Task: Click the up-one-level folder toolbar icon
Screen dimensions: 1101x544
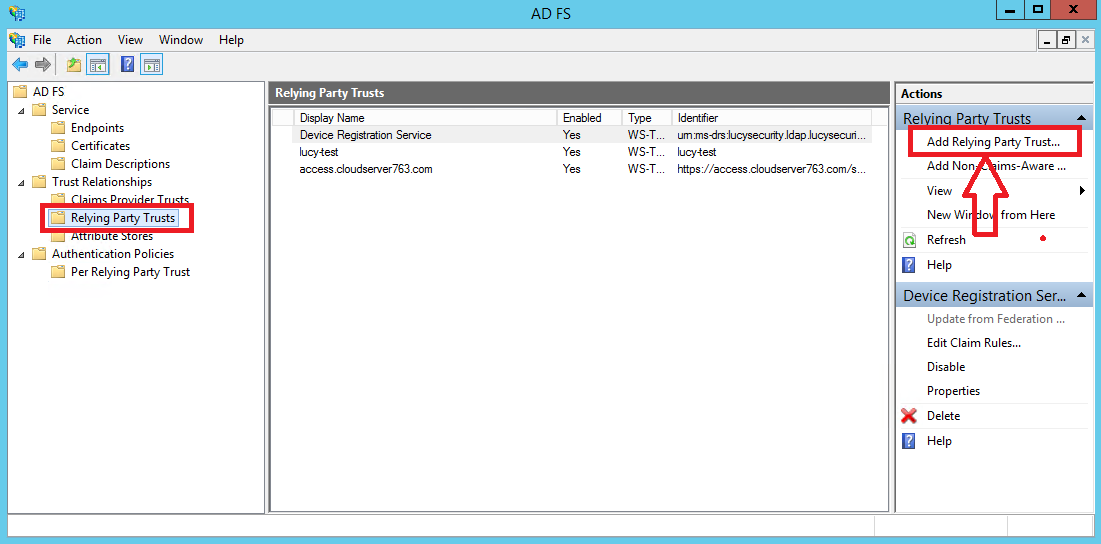Action: click(74, 65)
